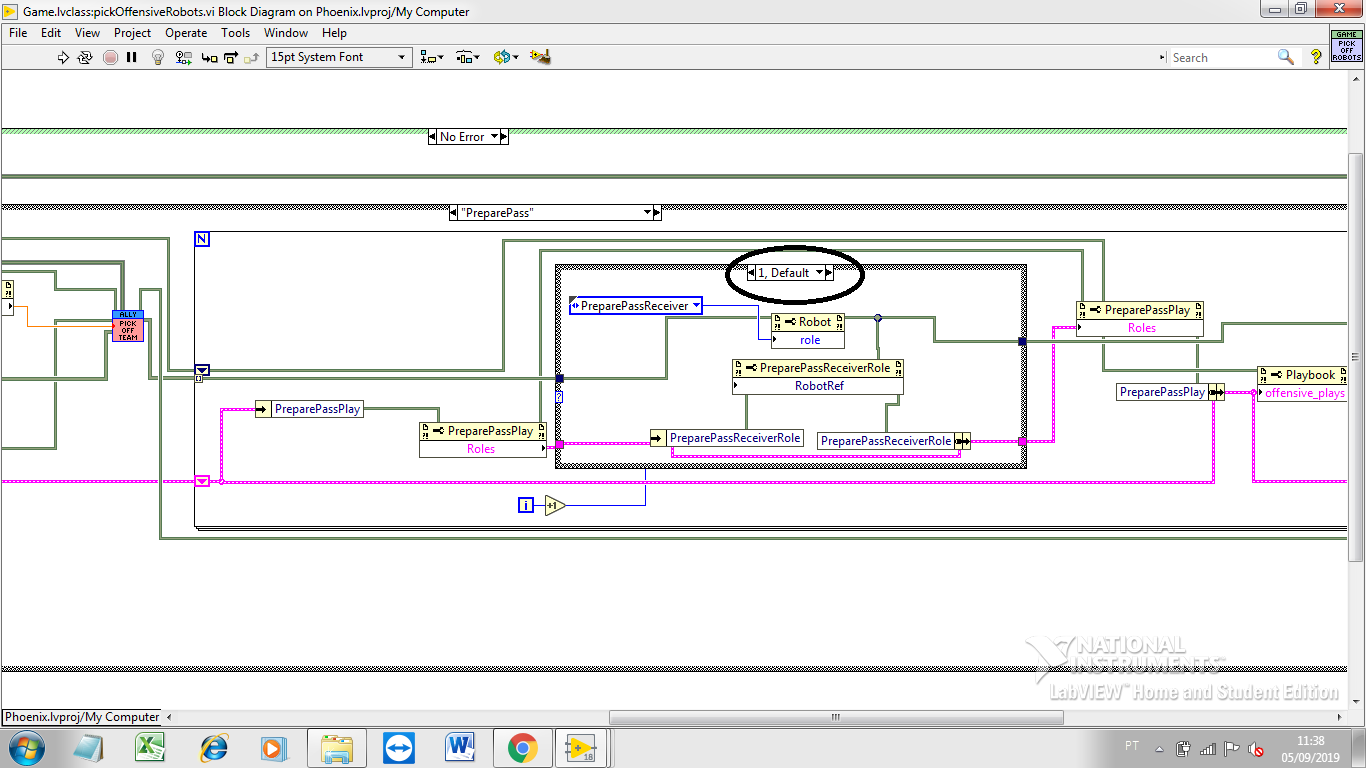Click the loop iteration i terminal
1366x772 pixels.
[526, 505]
